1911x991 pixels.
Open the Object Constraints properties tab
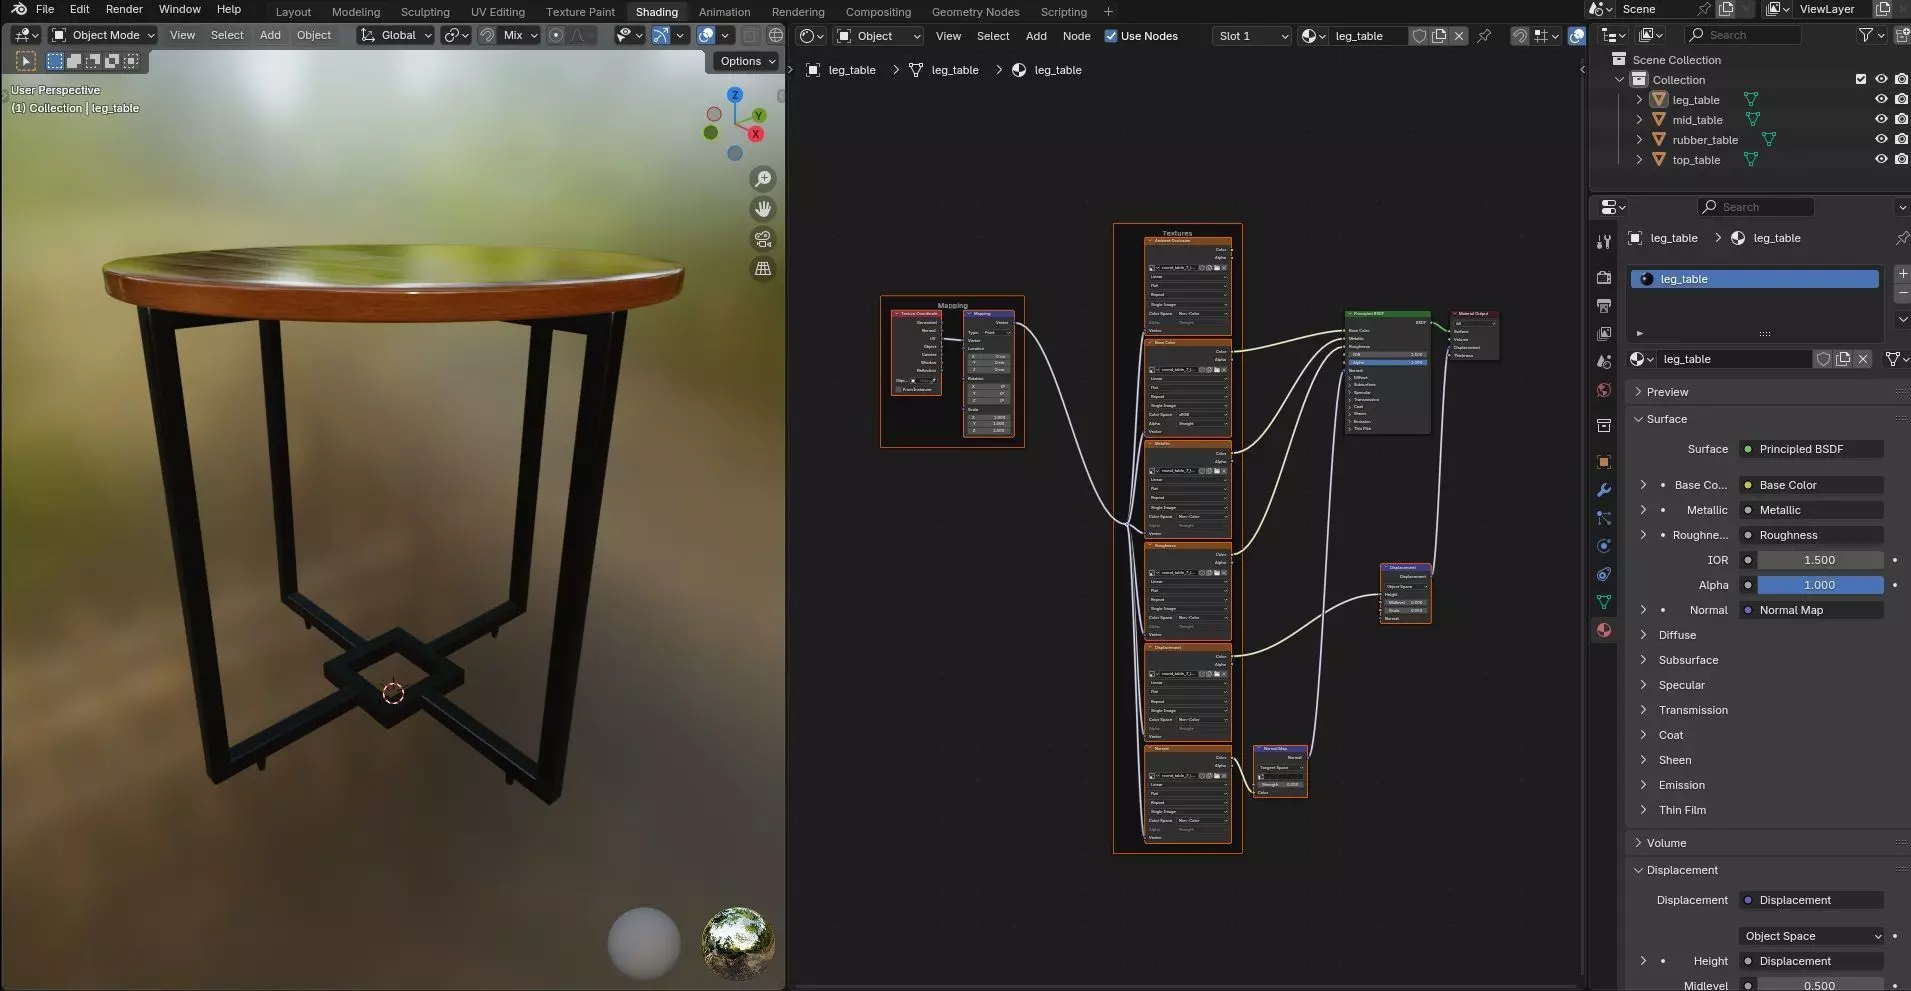point(1604,574)
